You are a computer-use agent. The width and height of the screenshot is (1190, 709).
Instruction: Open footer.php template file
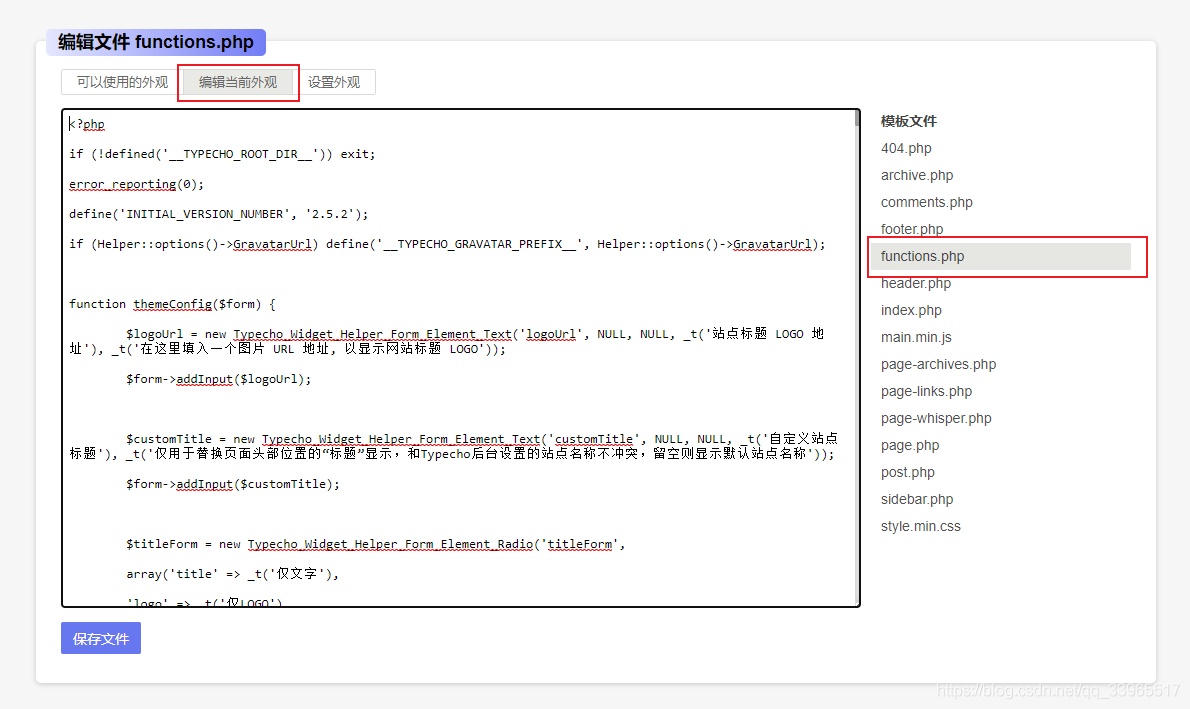pos(911,229)
